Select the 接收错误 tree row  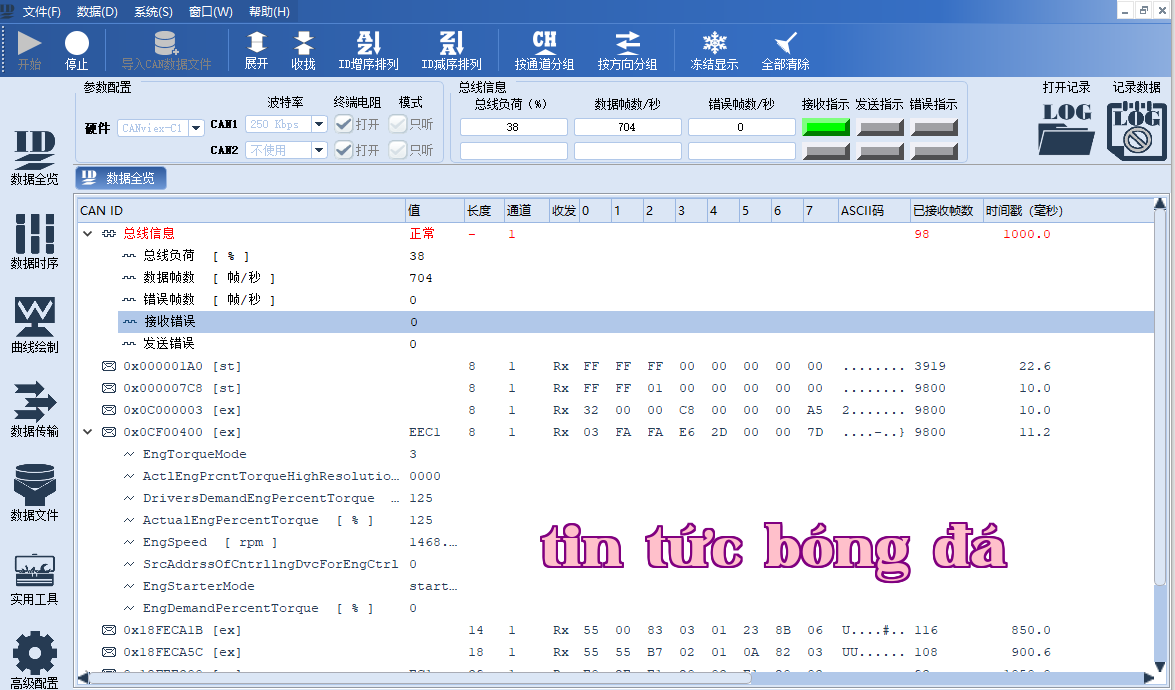(635, 322)
